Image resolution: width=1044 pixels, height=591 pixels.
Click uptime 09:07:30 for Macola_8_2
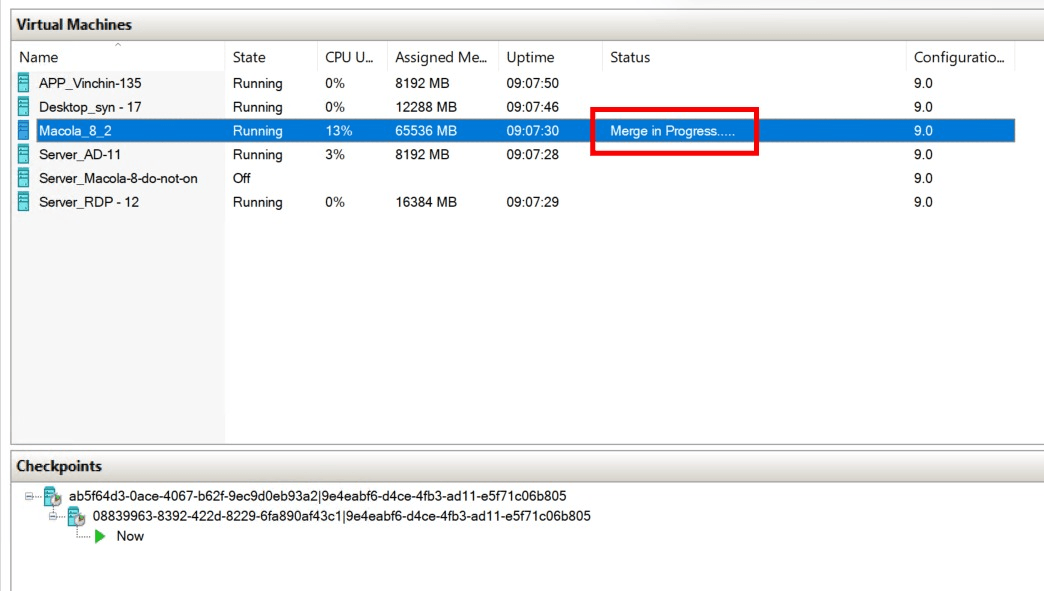[x=533, y=130]
